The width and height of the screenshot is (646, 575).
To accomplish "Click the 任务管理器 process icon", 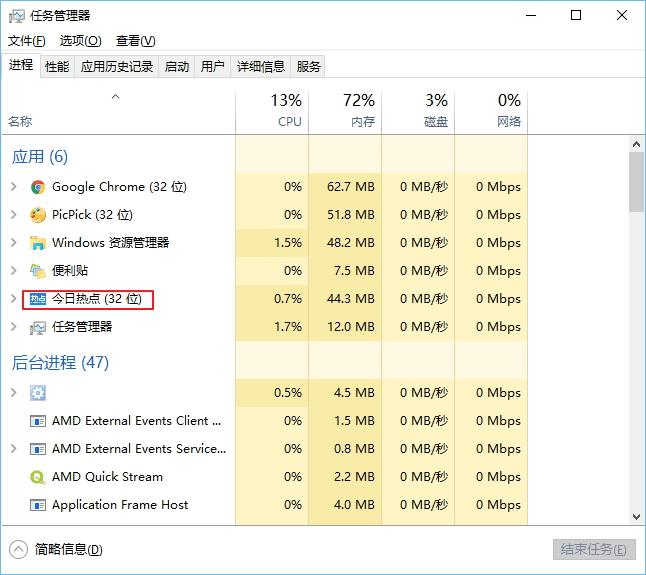I will click(38, 327).
